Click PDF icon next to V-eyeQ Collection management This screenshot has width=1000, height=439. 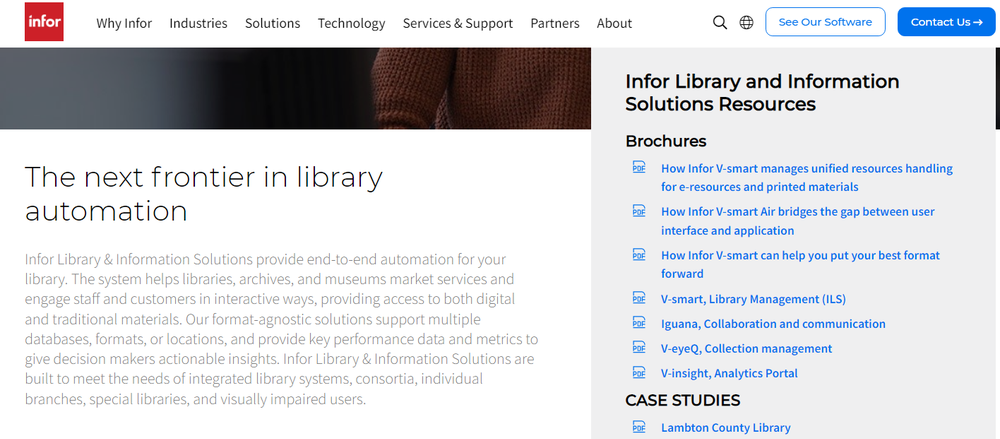point(638,348)
